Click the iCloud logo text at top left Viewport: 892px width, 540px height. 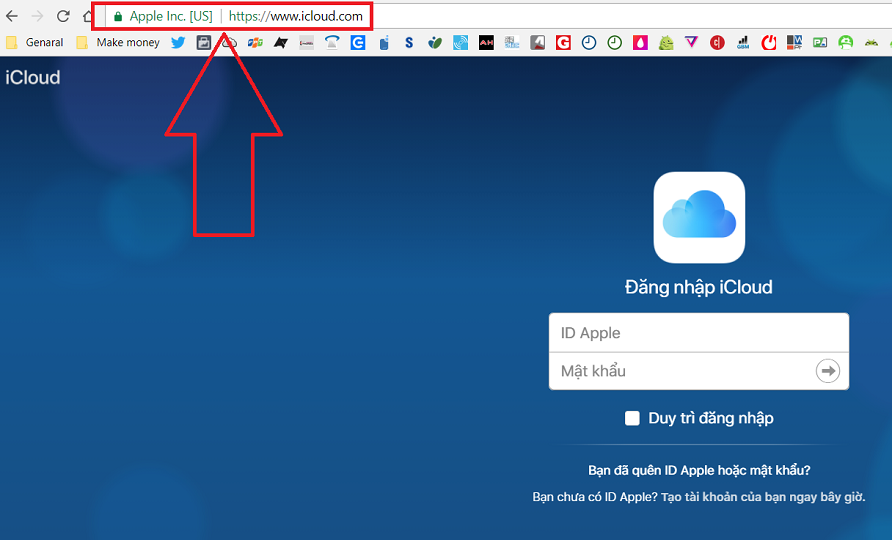(32, 77)
